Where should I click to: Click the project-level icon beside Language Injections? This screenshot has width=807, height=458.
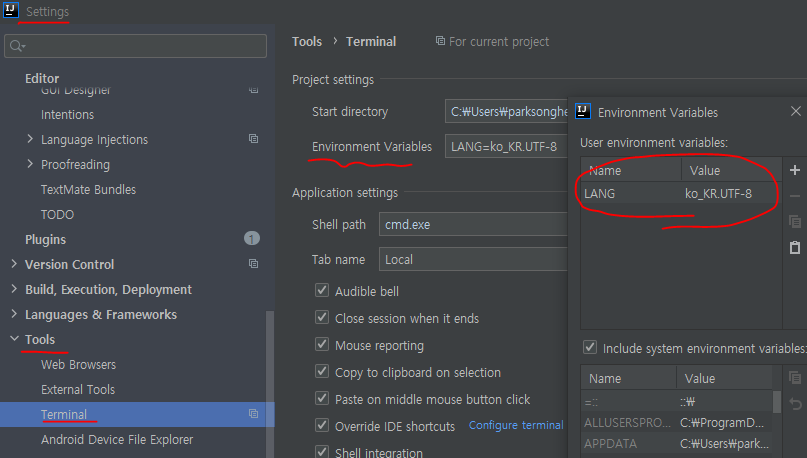coord(253,138)
